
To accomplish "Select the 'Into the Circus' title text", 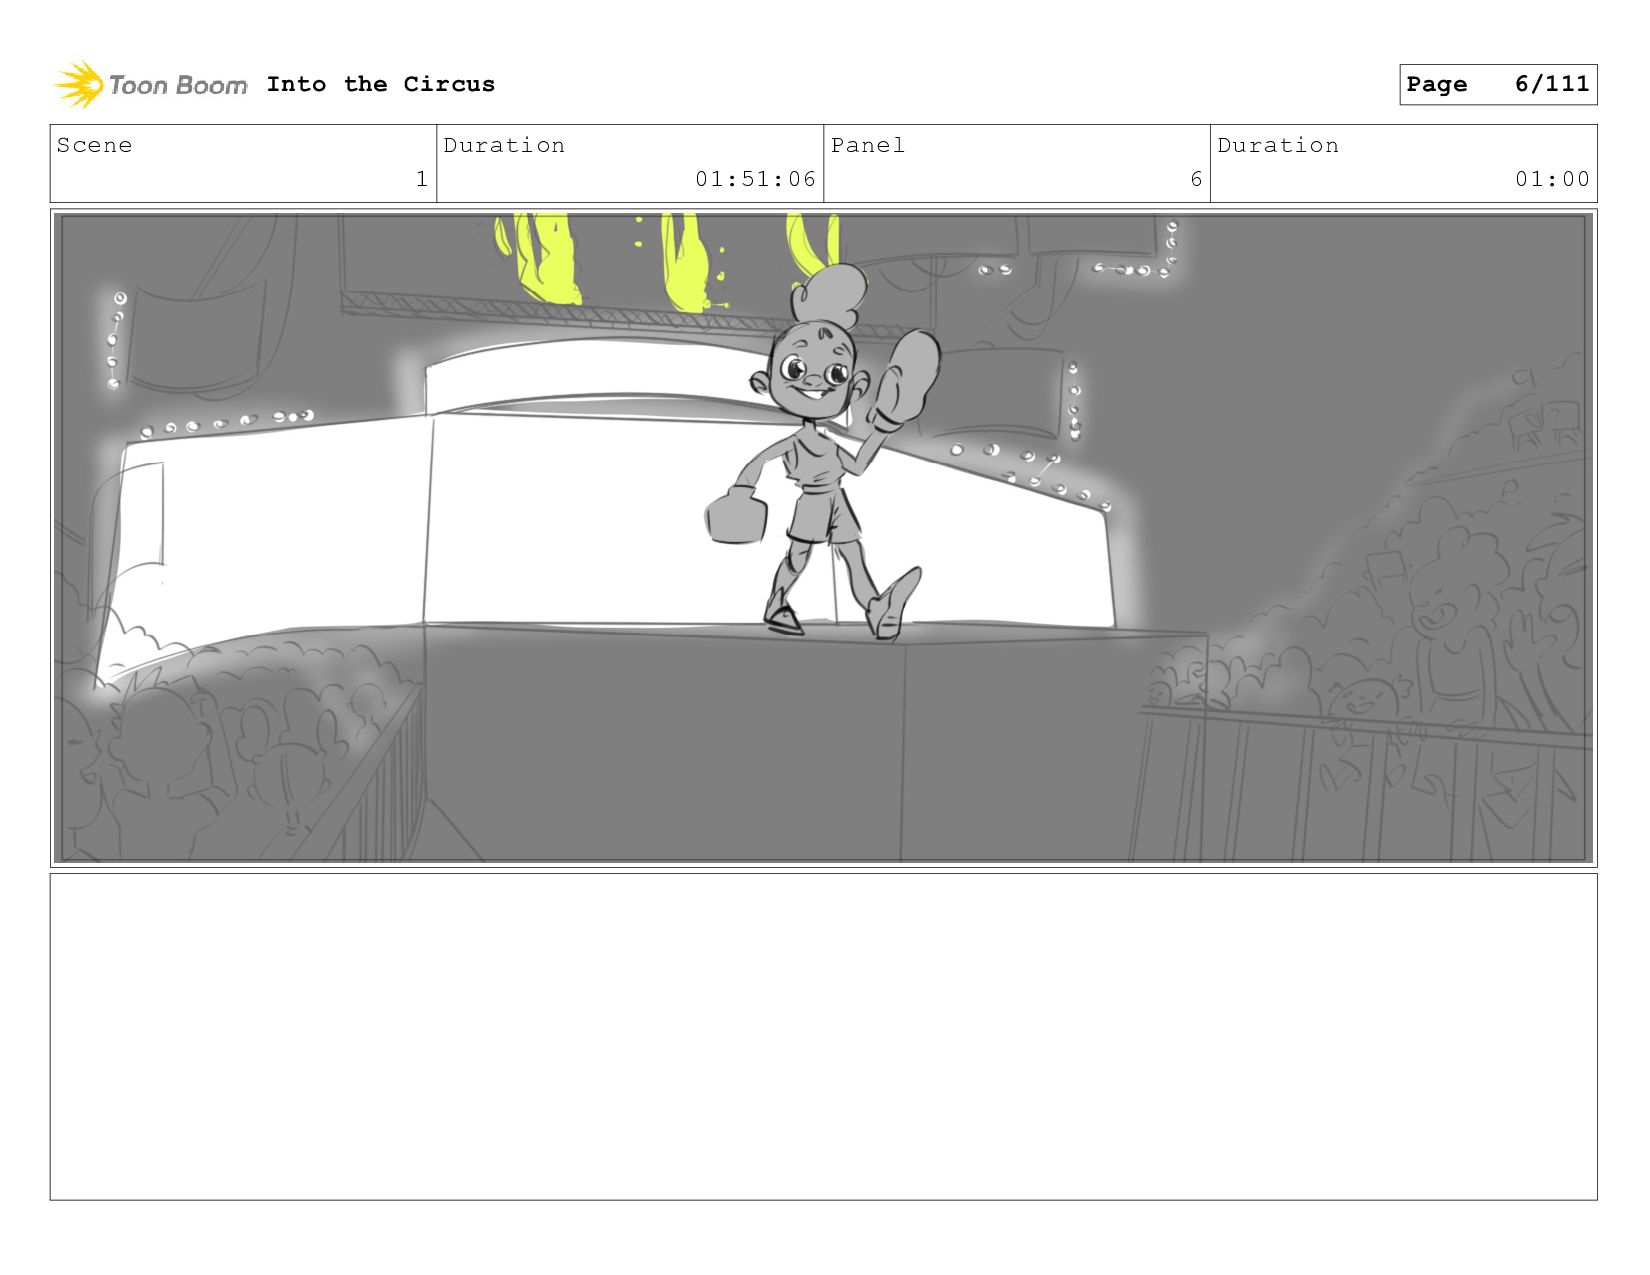I will [x=381, y=84].
